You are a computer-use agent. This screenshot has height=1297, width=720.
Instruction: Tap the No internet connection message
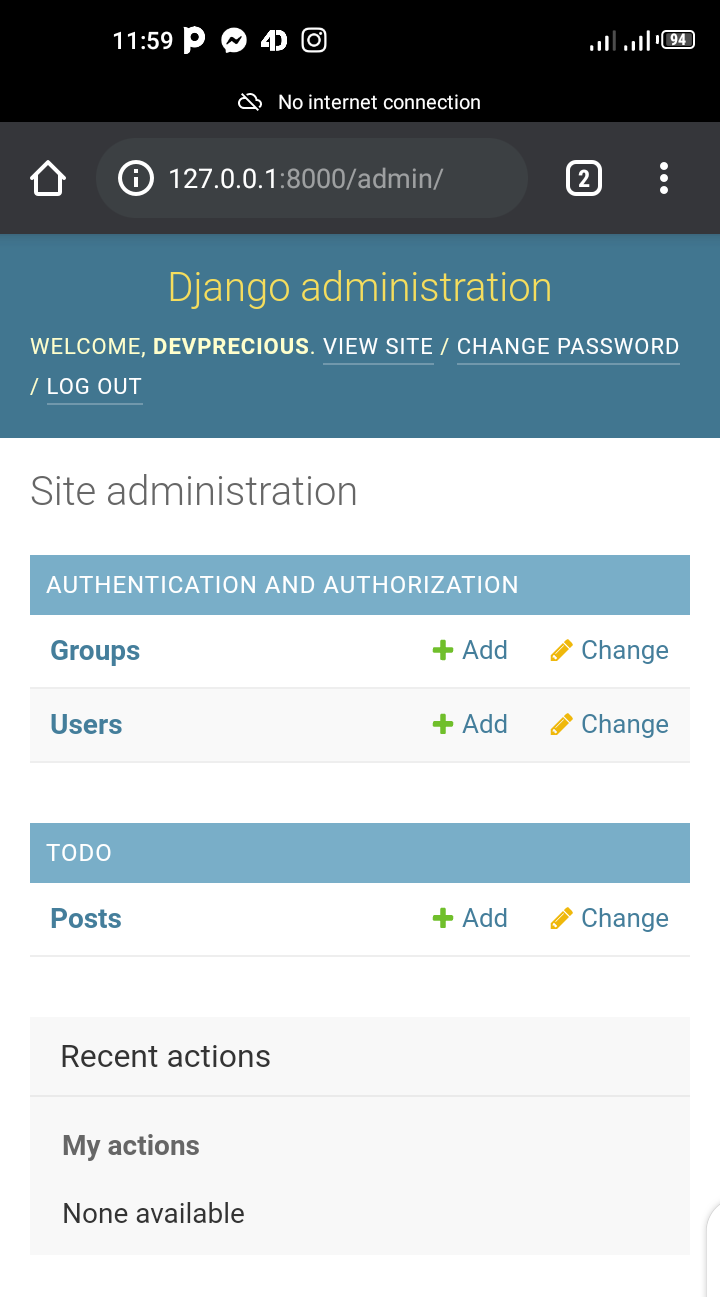(x=379, y=102)
